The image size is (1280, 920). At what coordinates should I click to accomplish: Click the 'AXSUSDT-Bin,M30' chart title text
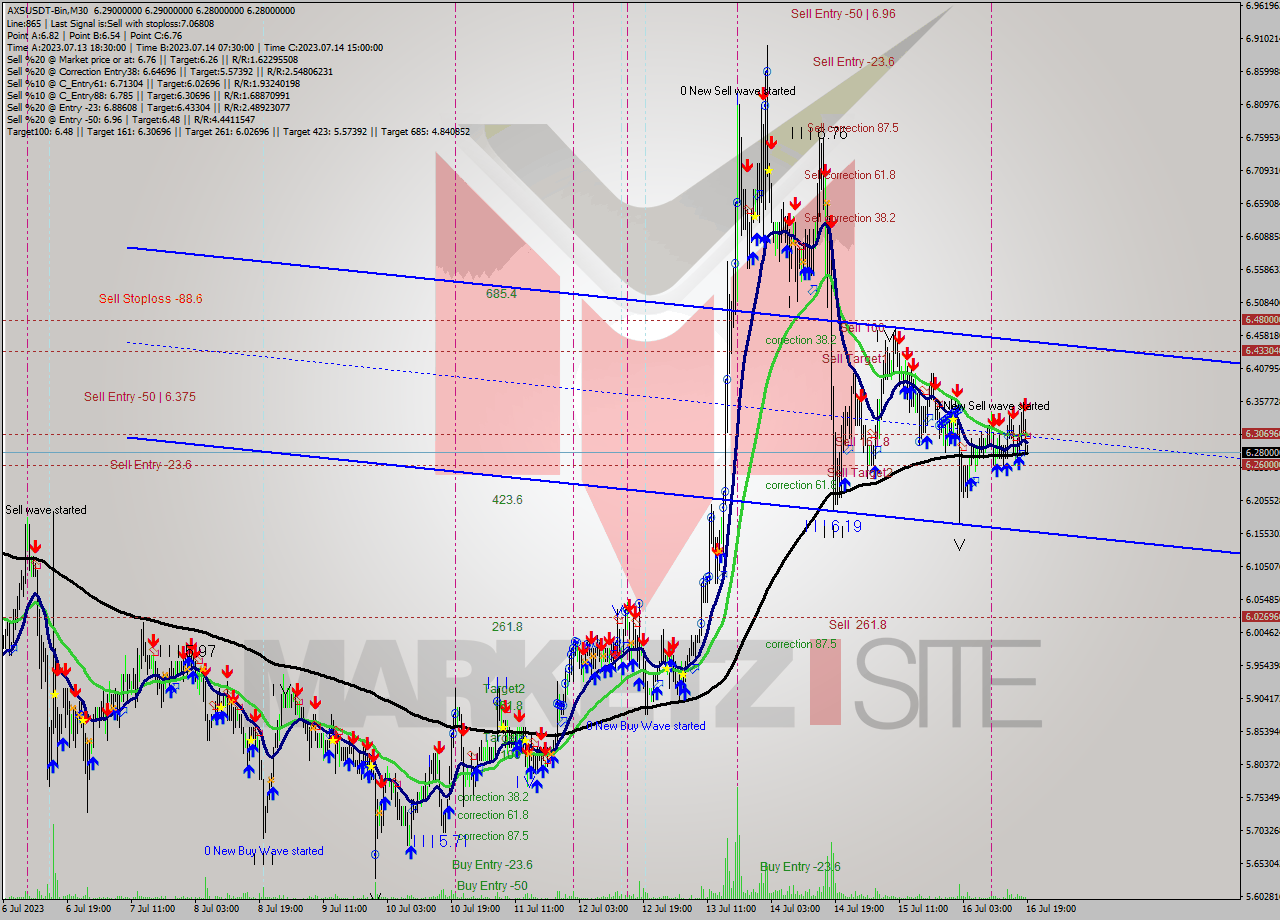coord(47,10)
